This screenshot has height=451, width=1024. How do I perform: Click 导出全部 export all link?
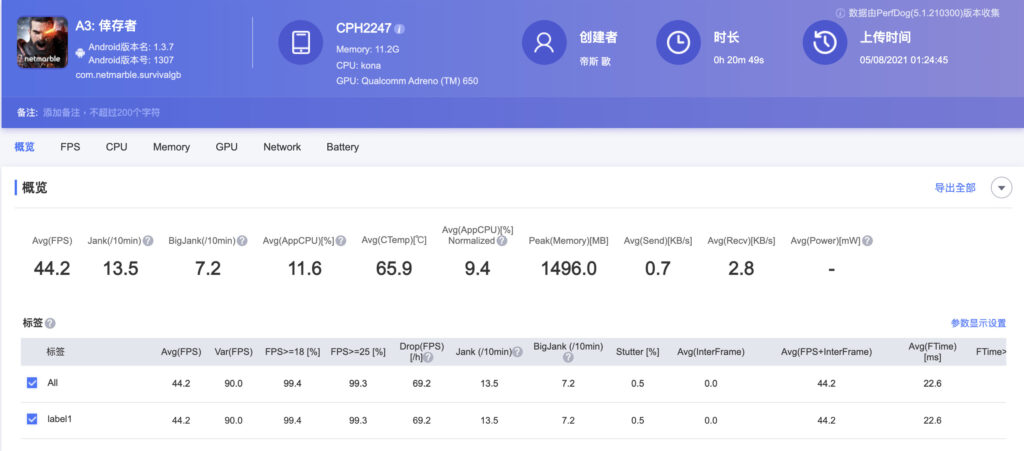tap(955, 188)
